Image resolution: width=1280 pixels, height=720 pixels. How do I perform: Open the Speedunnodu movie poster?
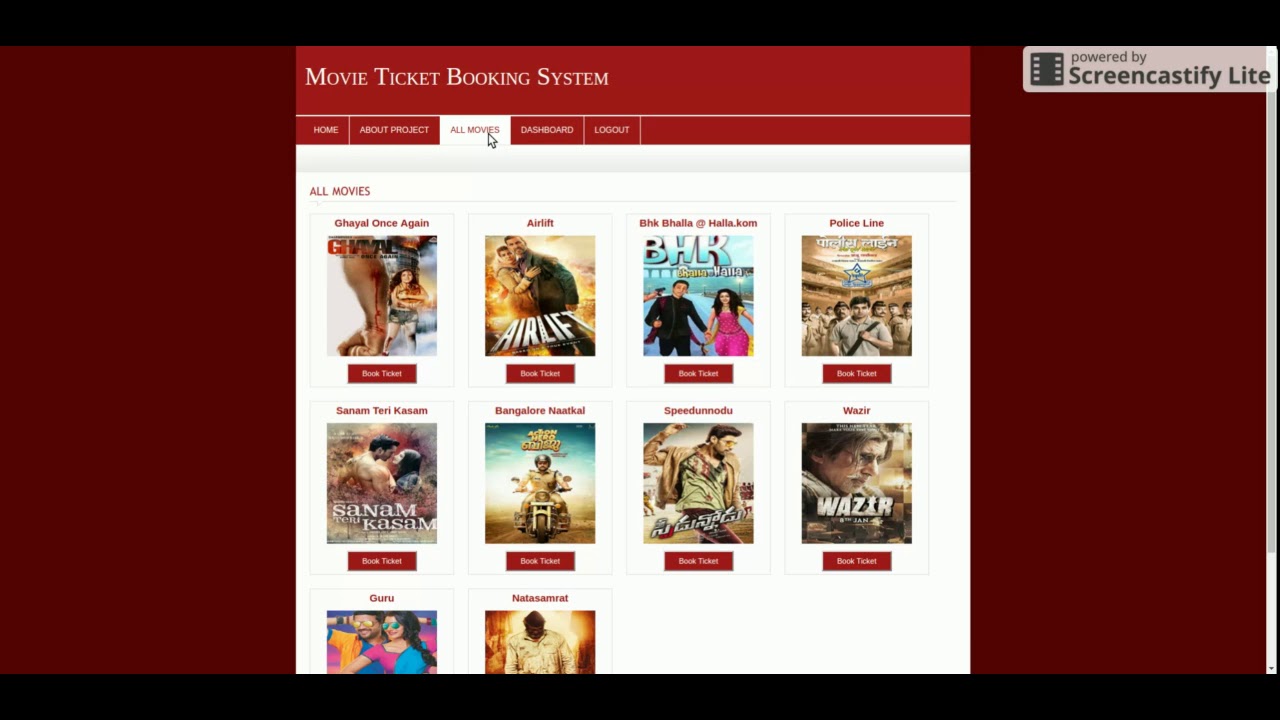pos(698,483)
